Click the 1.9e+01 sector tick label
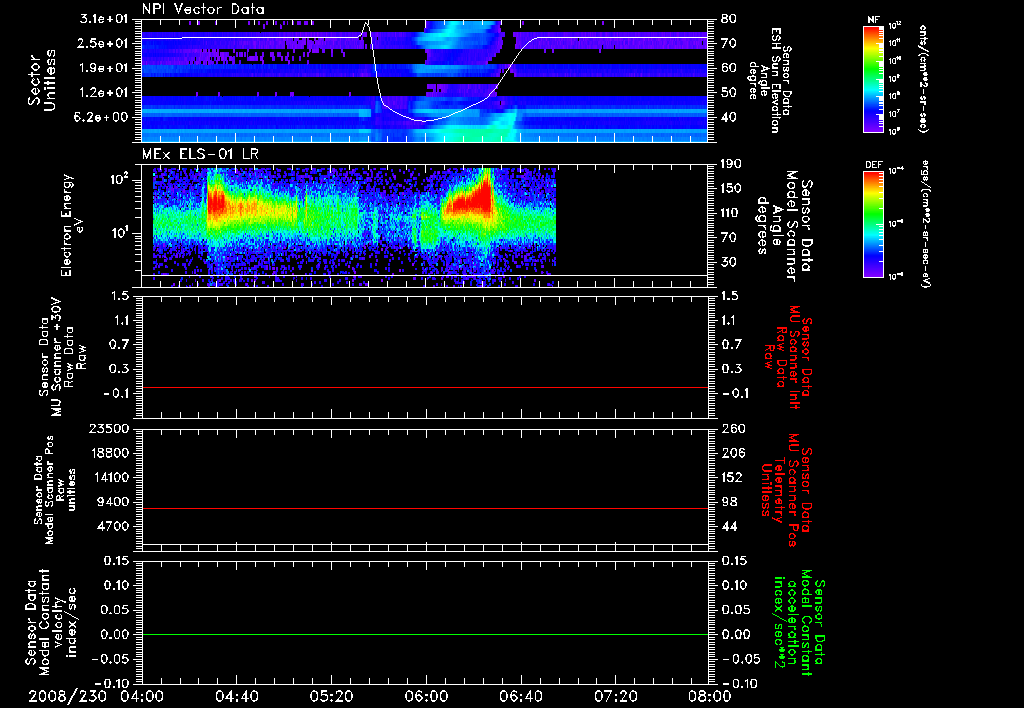The height and width of the screenshot is (708, 1024). pos(104,68)
